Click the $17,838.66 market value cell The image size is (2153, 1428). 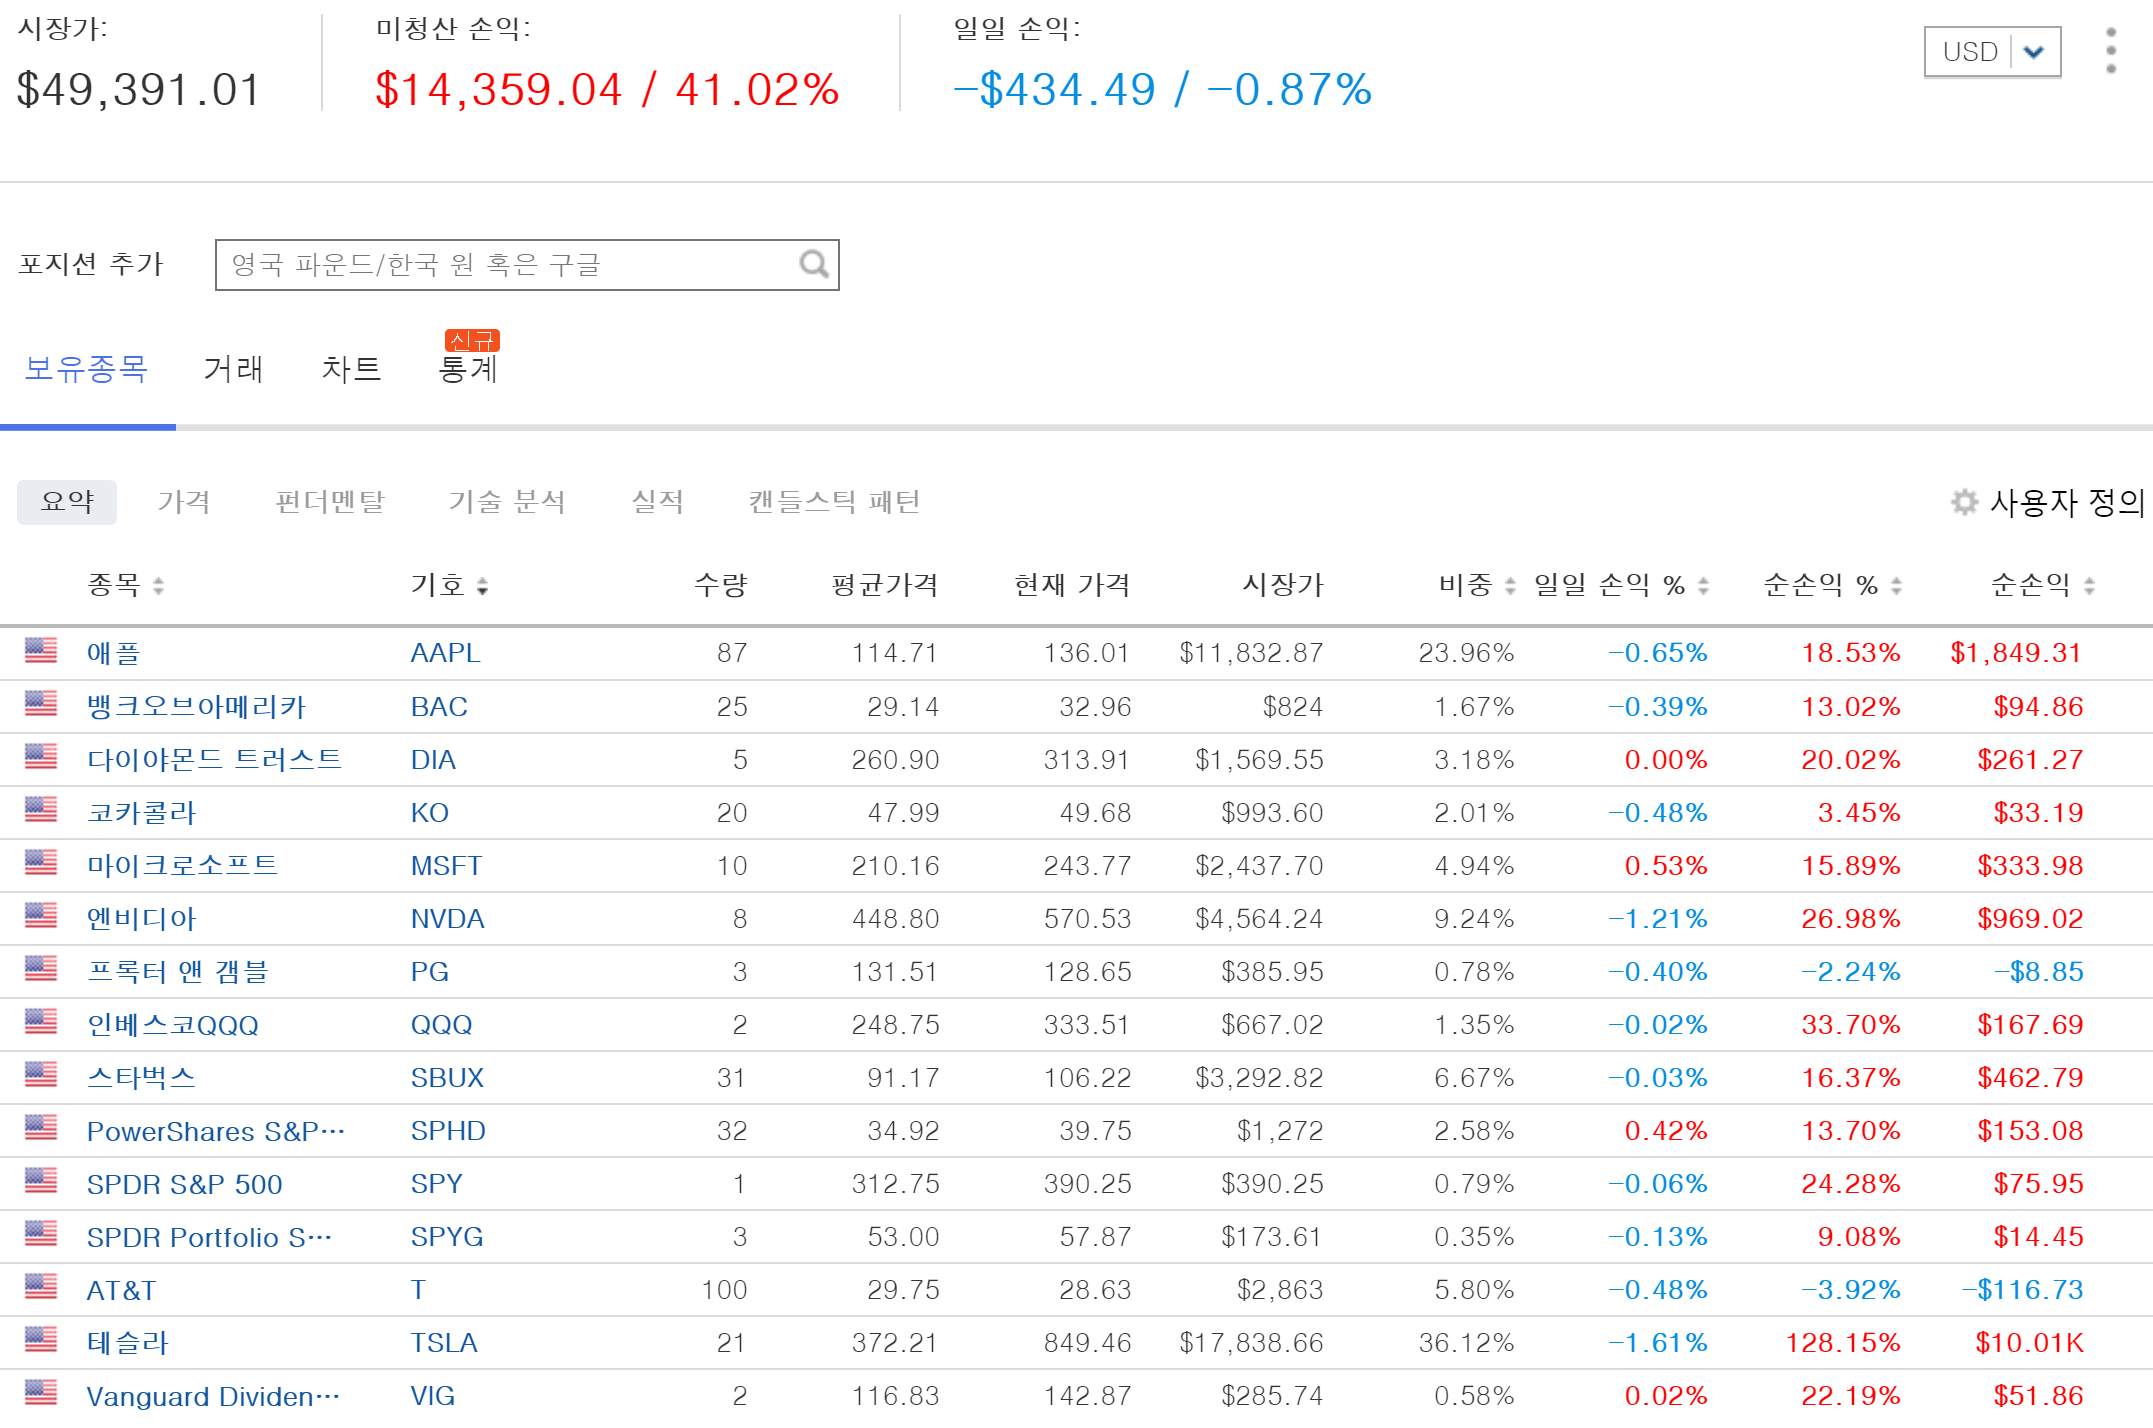tap(1251, 1343)
